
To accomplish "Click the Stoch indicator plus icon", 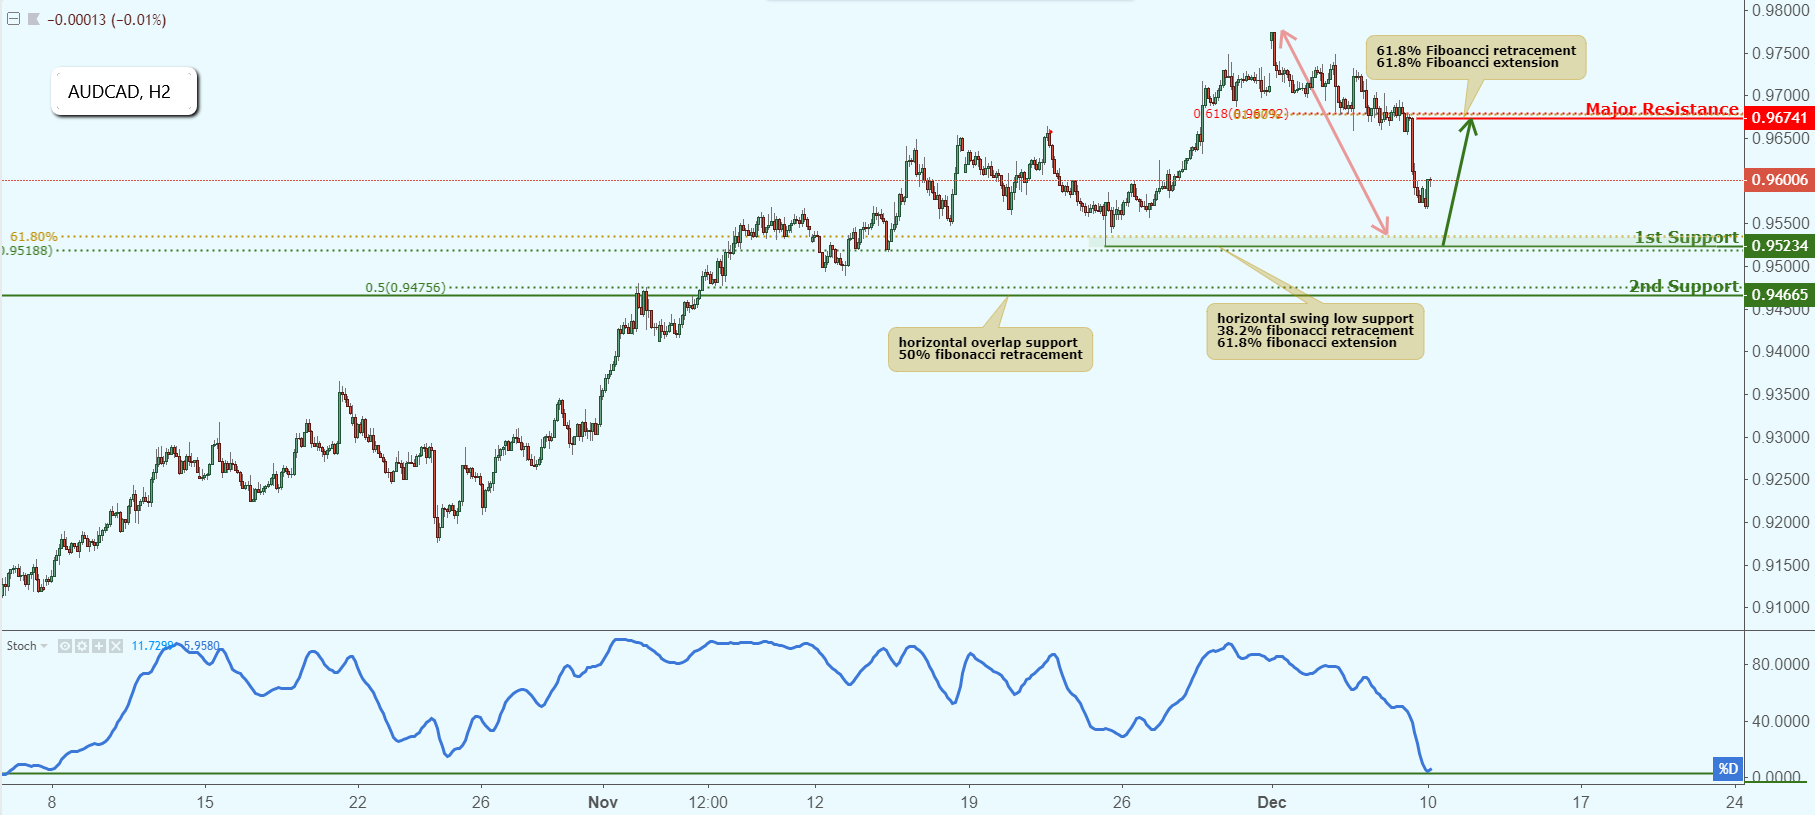I will tap(99, 646).
